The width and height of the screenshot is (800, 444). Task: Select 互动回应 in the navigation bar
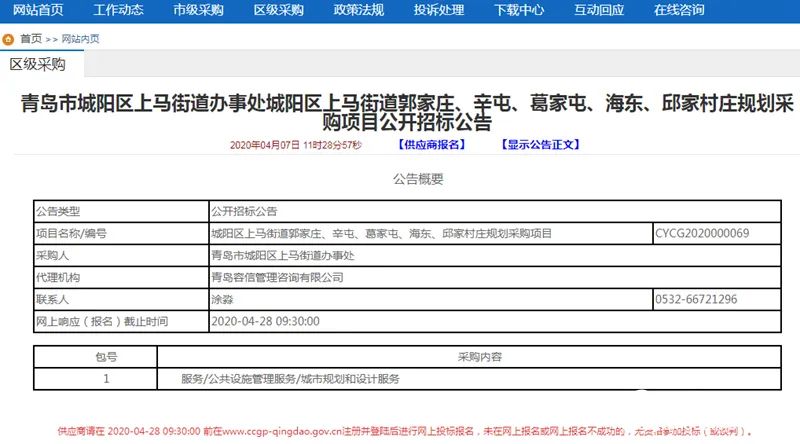coord(599,11)
